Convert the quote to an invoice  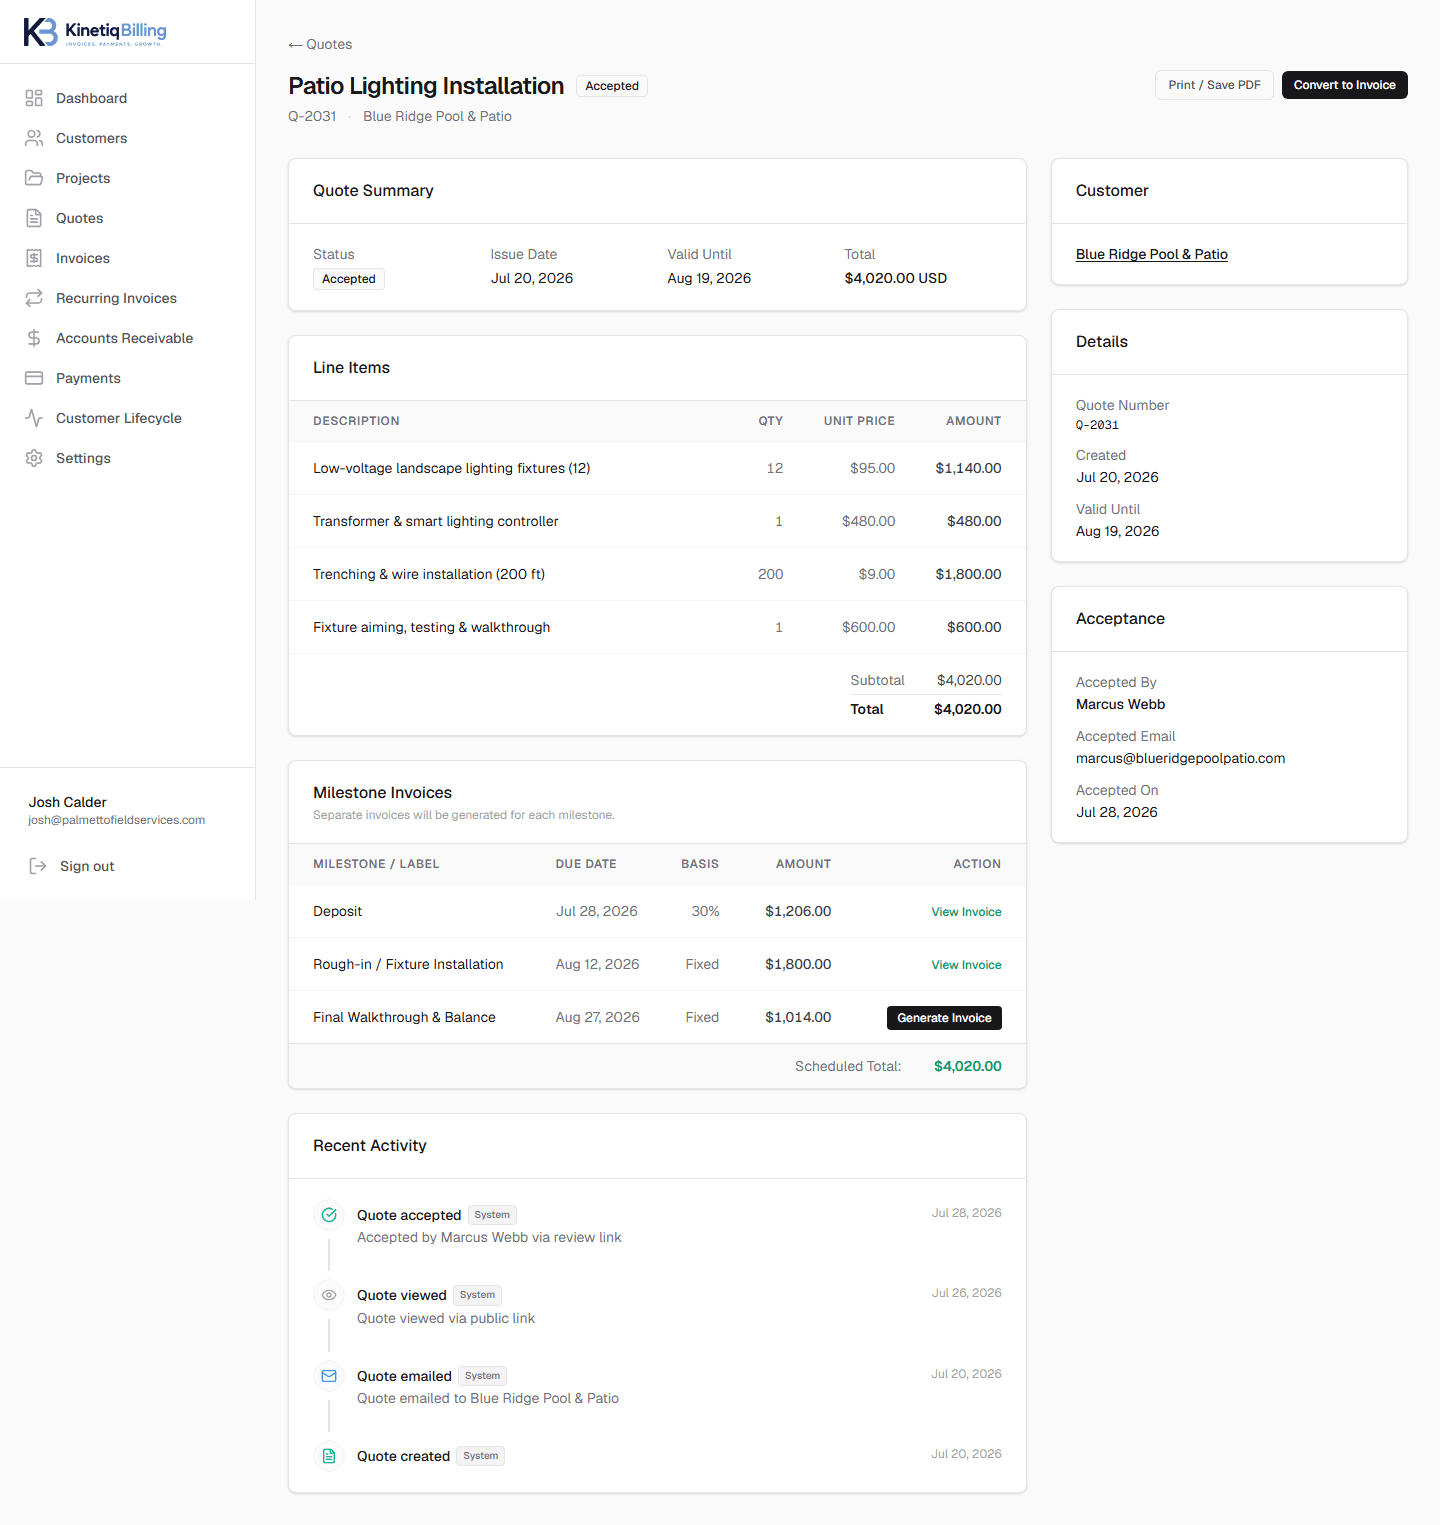[1344, 85]
